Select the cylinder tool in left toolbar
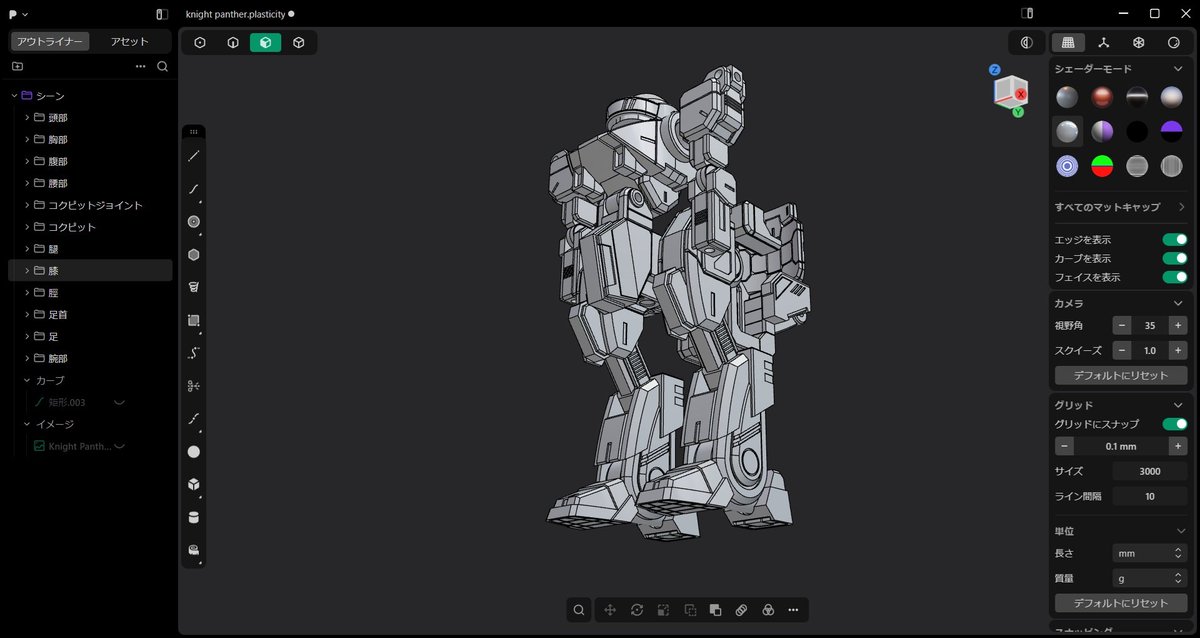This screenshot has height=638, width=1200. click(x=194, y=517)
